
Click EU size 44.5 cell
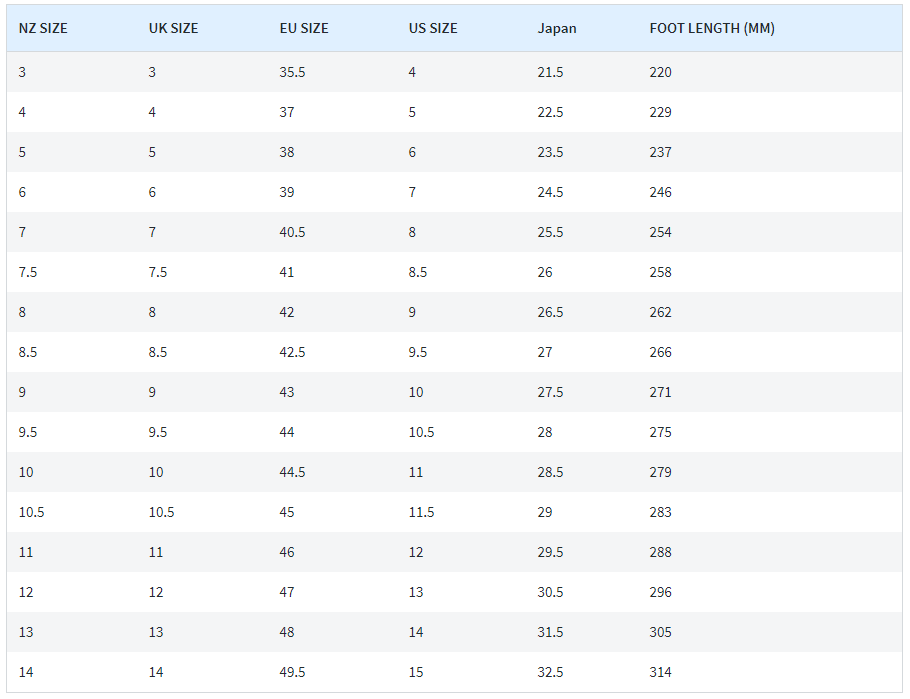click(x=292, y=473)
